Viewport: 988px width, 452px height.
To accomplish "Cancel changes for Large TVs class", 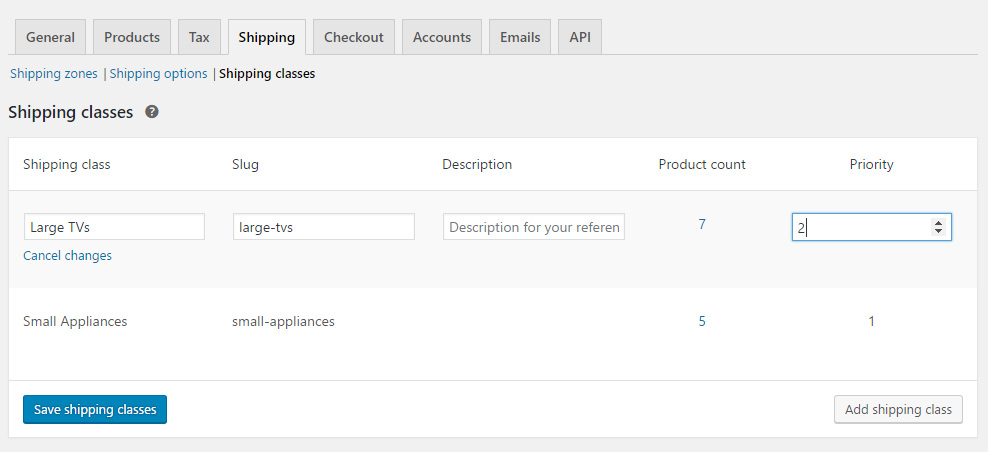I will [x=67, y=256].
